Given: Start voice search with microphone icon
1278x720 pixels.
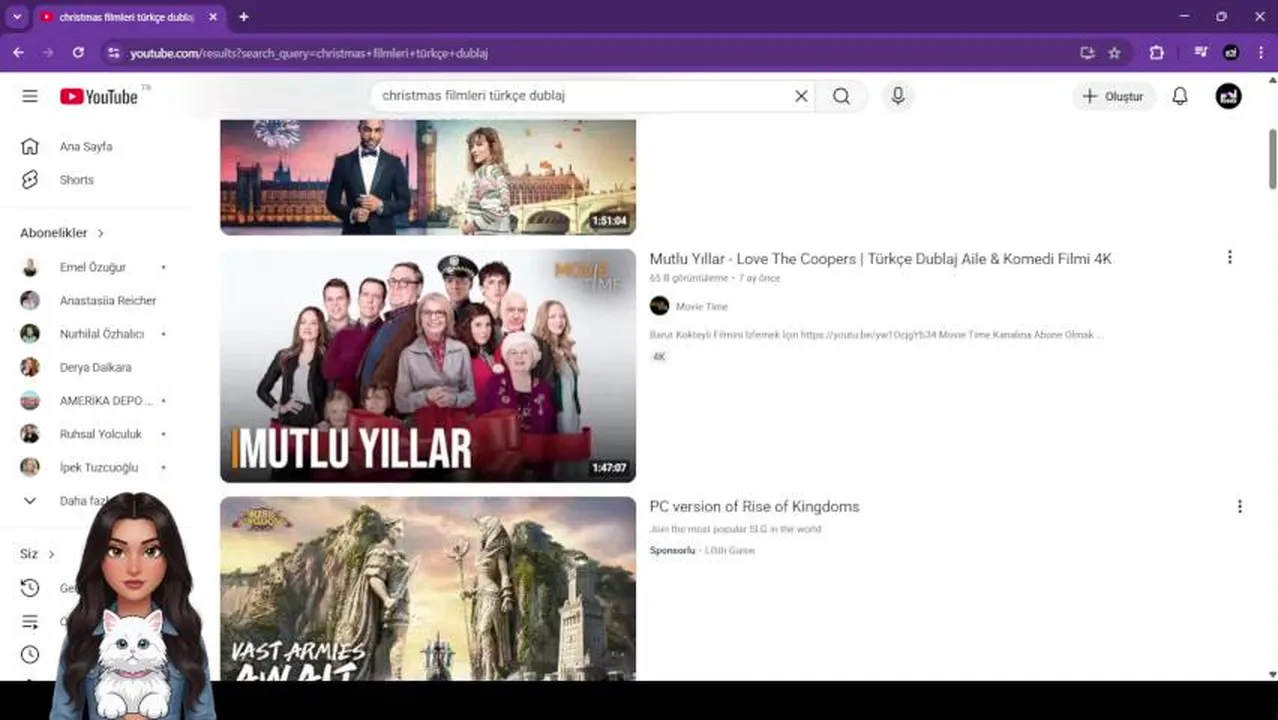Looking at the screenshot, I should click(898, 96).
